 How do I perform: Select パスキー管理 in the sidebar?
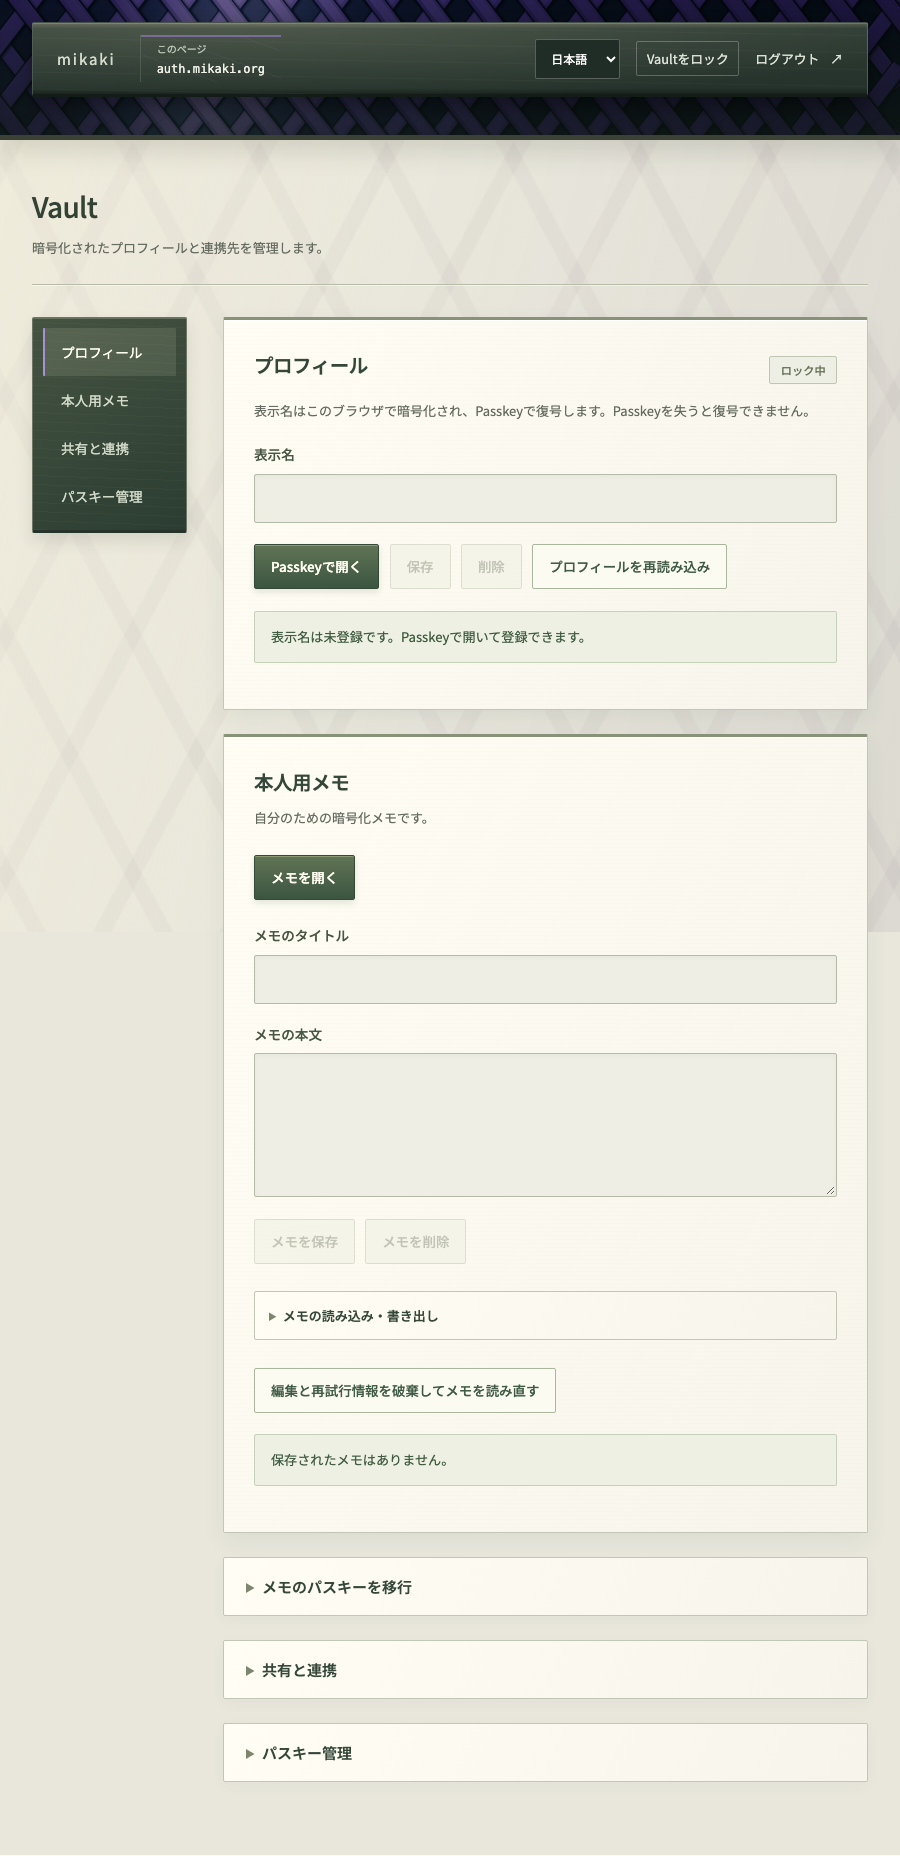click(x=110, y=496)
